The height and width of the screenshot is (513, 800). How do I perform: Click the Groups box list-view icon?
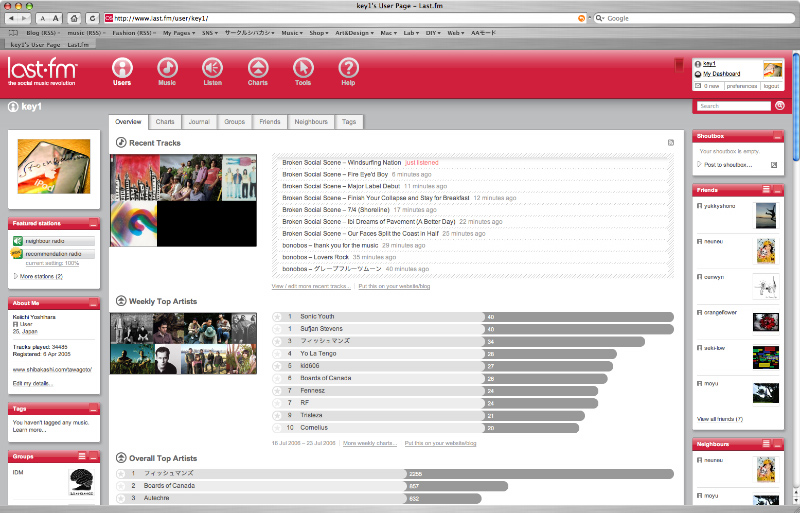(x=82, y=456)
